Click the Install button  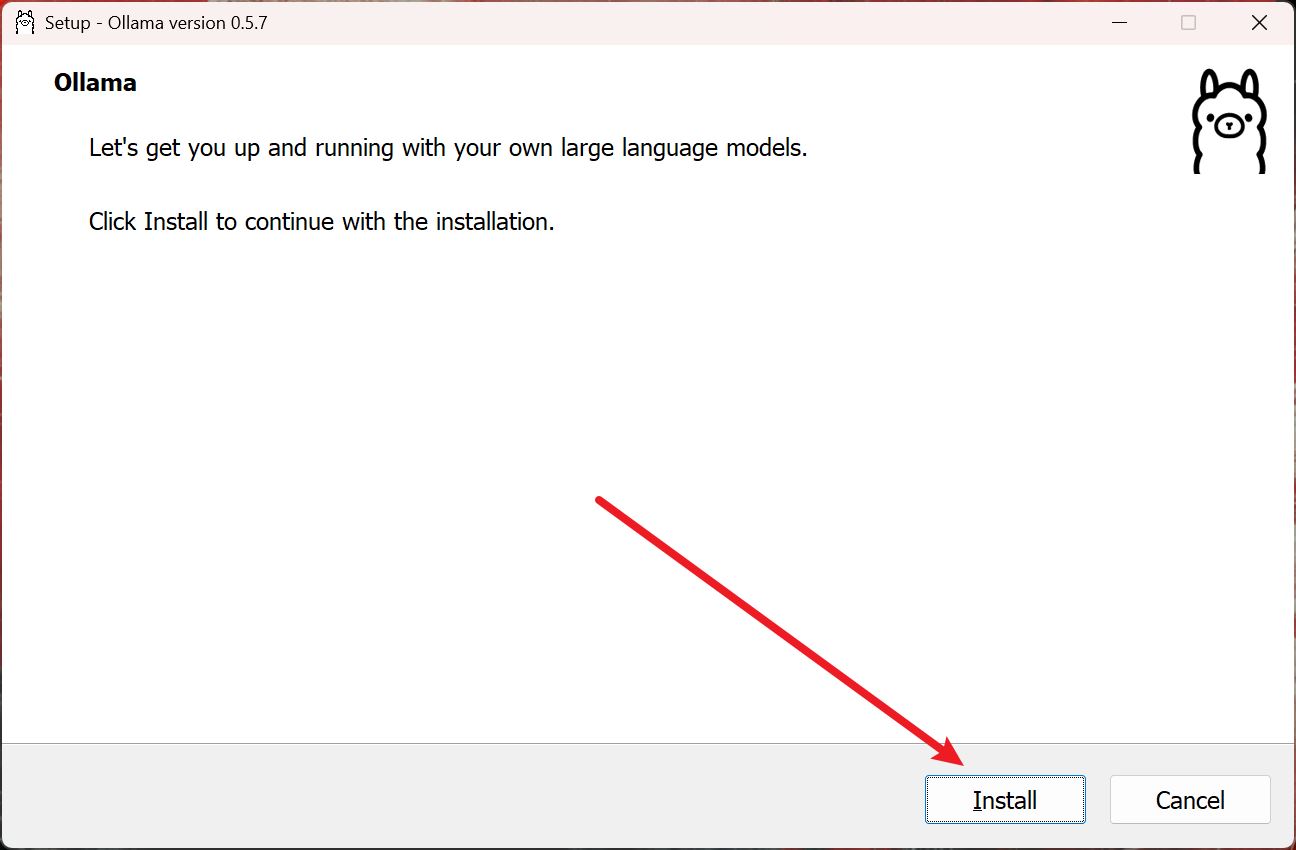point(1005,800)
